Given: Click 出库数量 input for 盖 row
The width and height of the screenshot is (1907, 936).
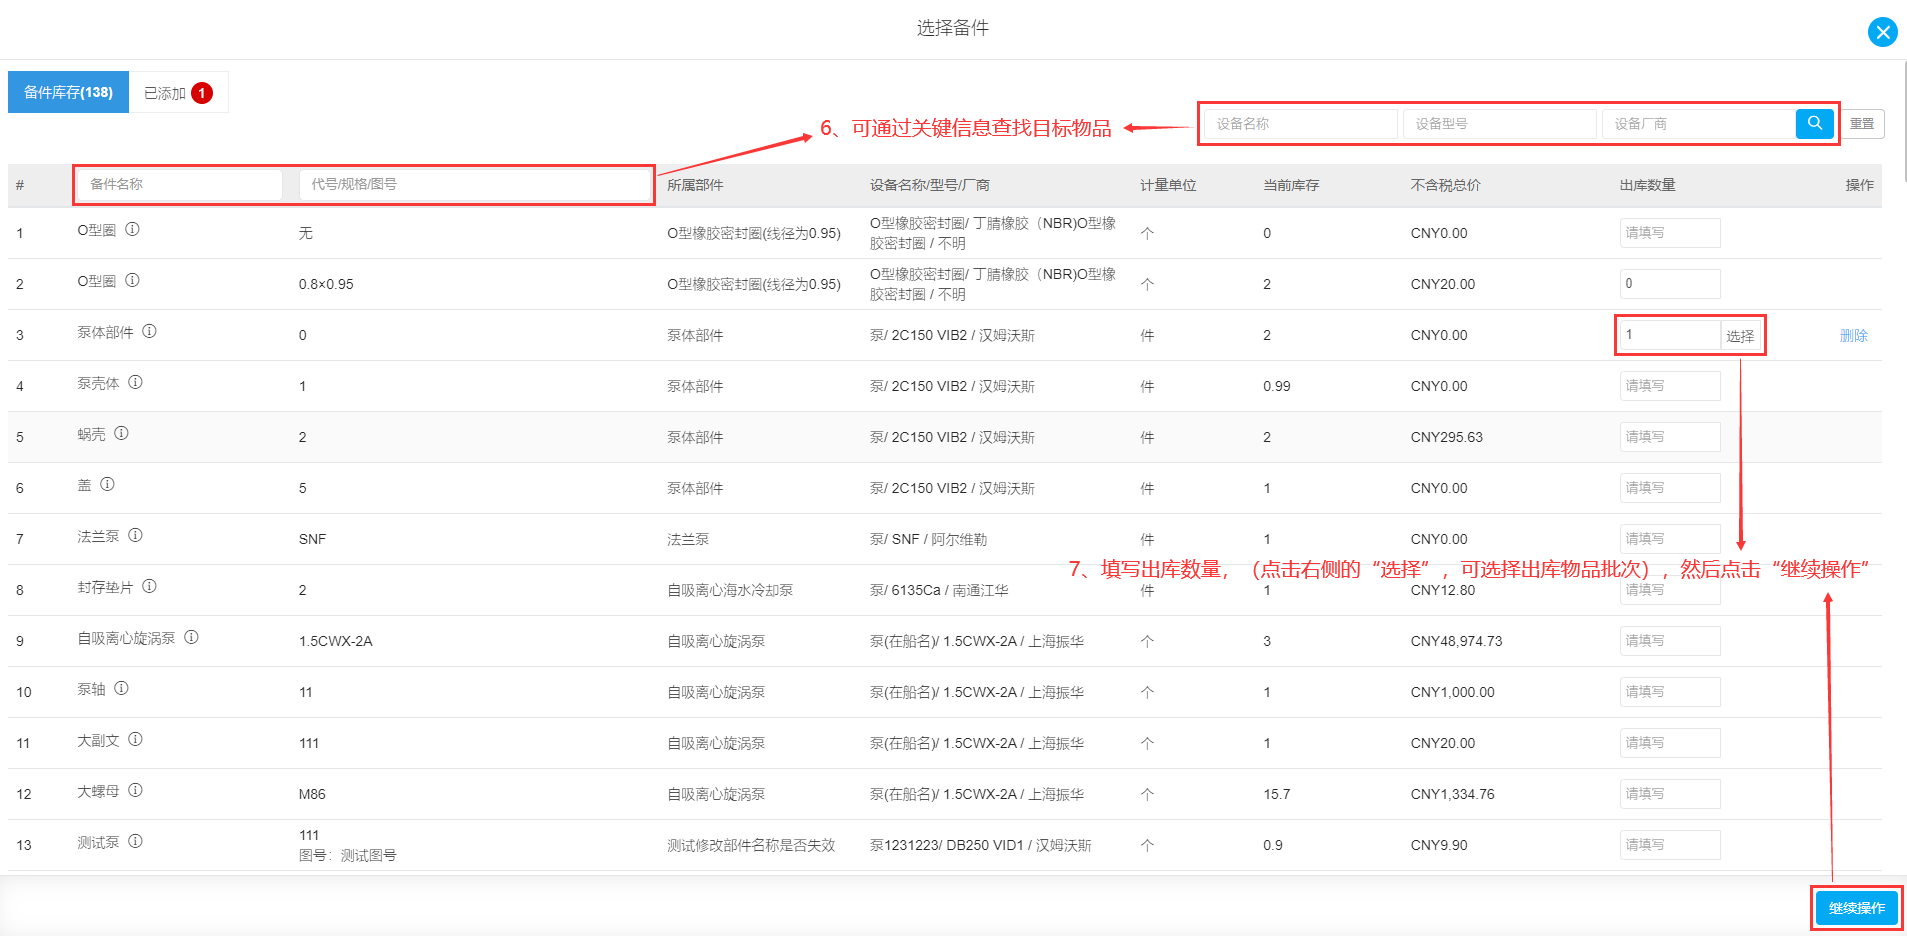Looking at the screenshot, I should 1670,488.
